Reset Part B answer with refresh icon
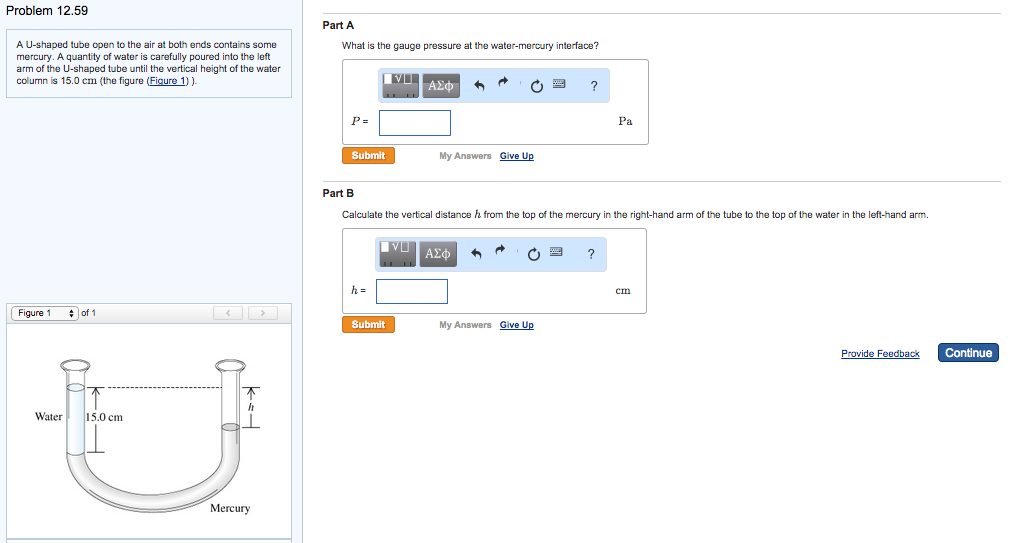The image size is (1012, 543). (534, 255)
